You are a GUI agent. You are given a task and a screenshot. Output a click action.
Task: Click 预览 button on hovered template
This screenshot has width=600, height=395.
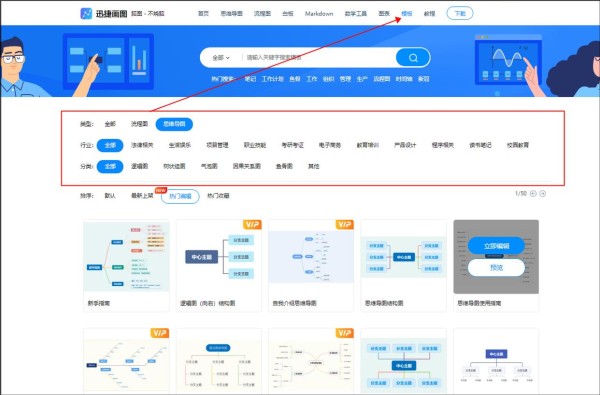click(x=496, y=268)
